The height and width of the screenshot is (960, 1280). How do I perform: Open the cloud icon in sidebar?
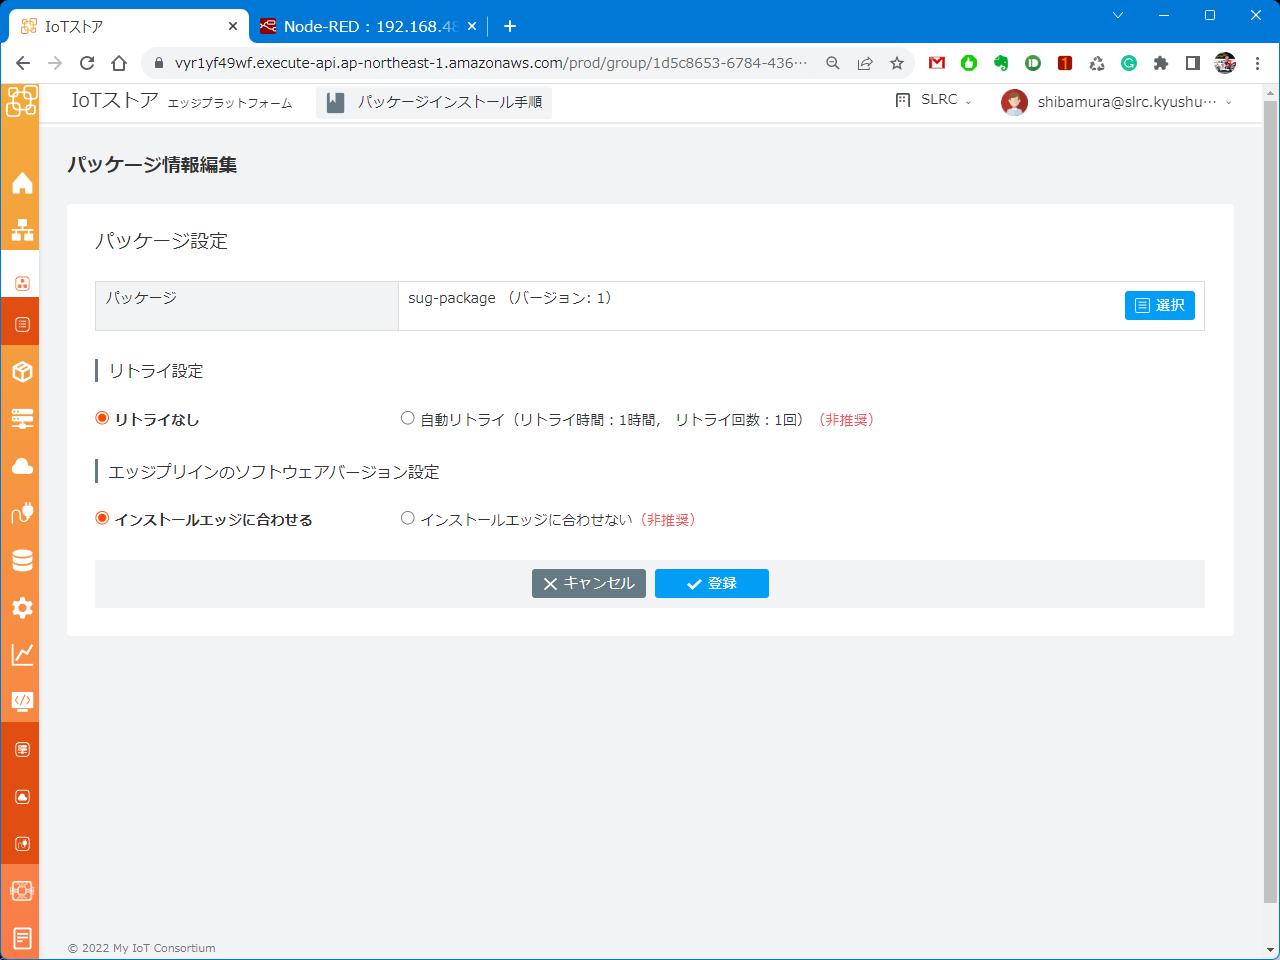click(x=22, y=466)
